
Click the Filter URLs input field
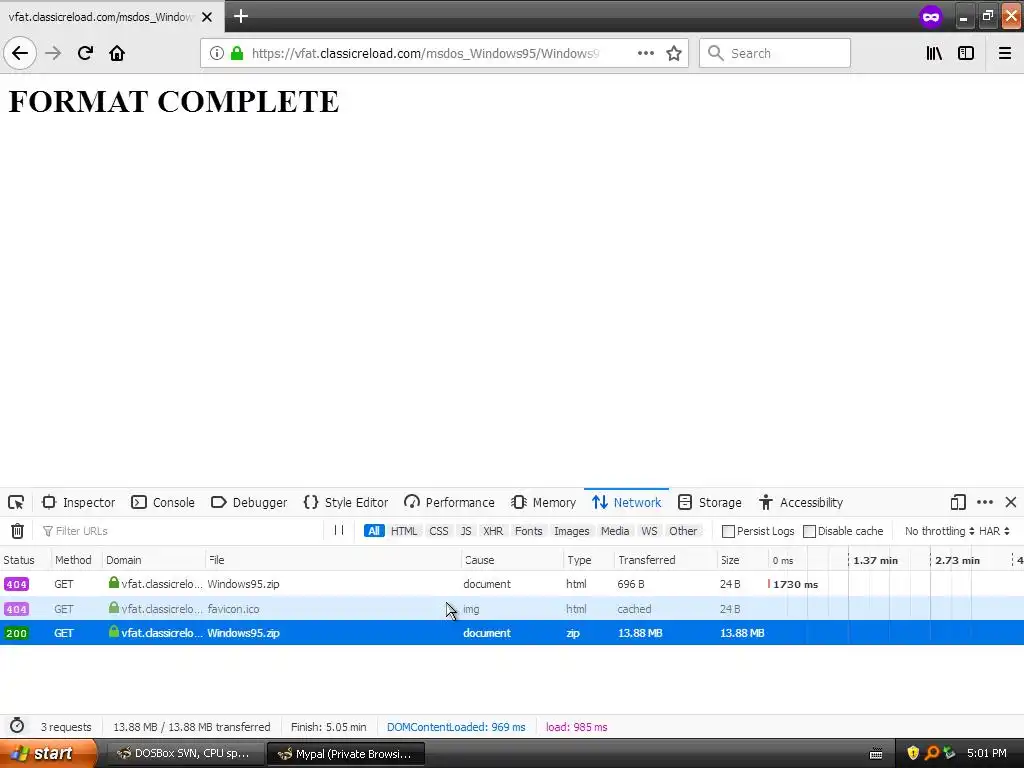(x=183, y=531)
